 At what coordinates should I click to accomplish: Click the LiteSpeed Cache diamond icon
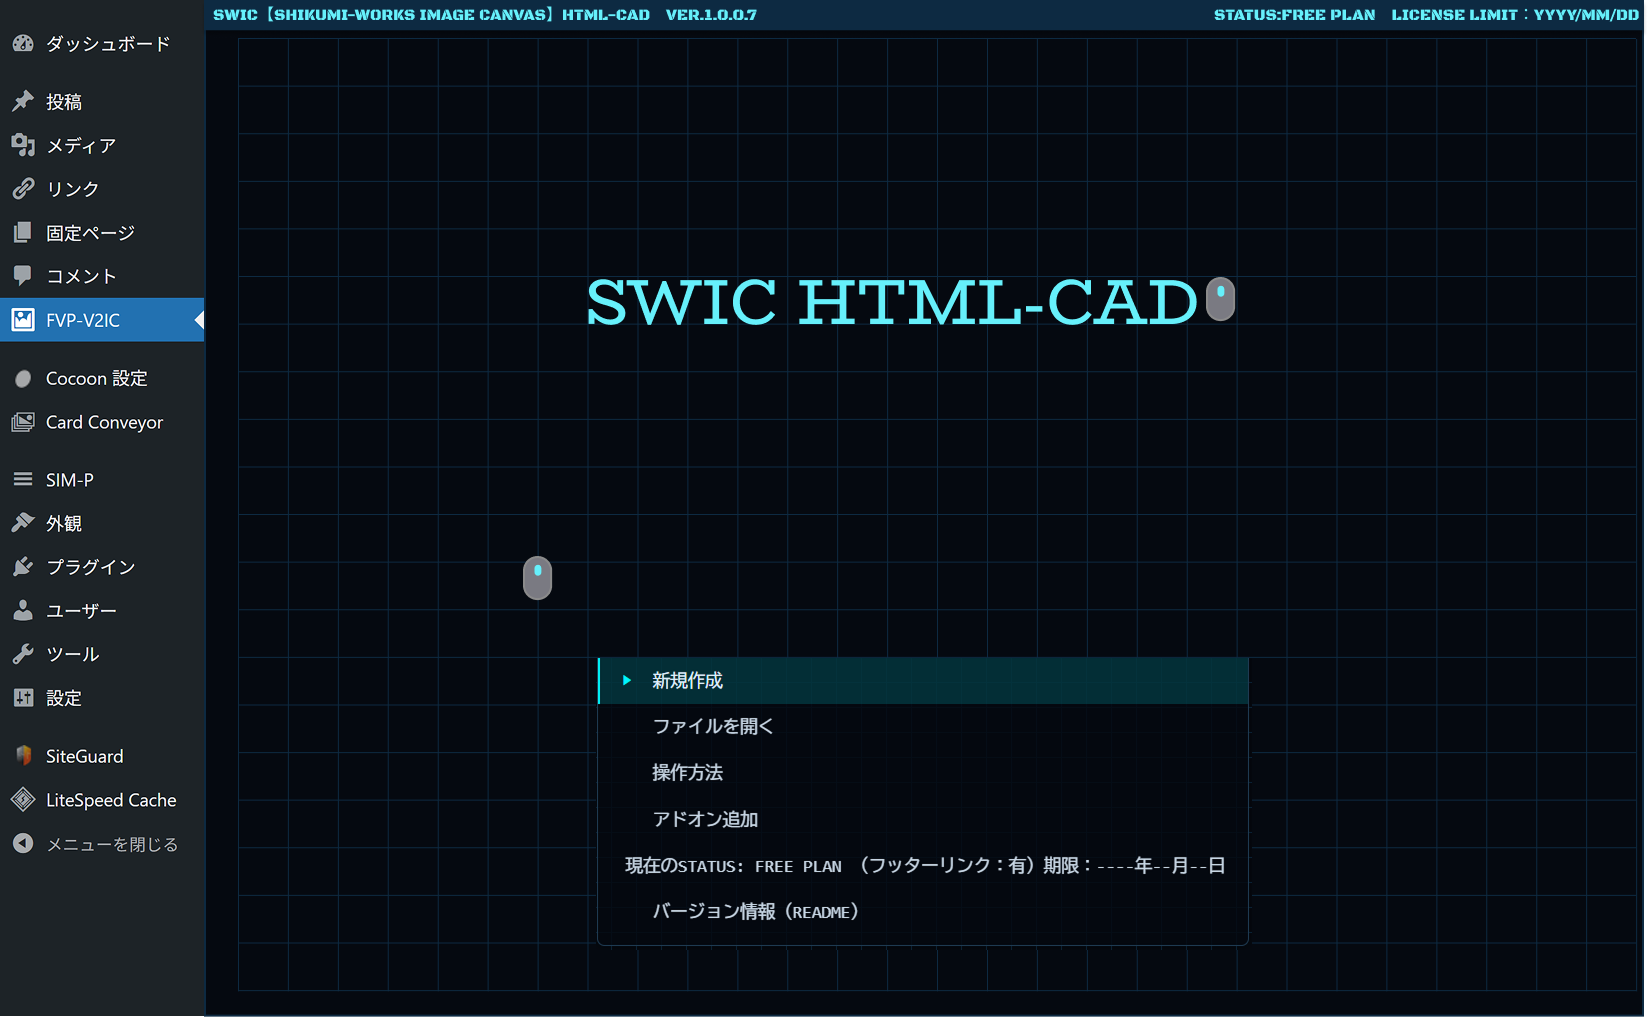click(x=23, y=800)
